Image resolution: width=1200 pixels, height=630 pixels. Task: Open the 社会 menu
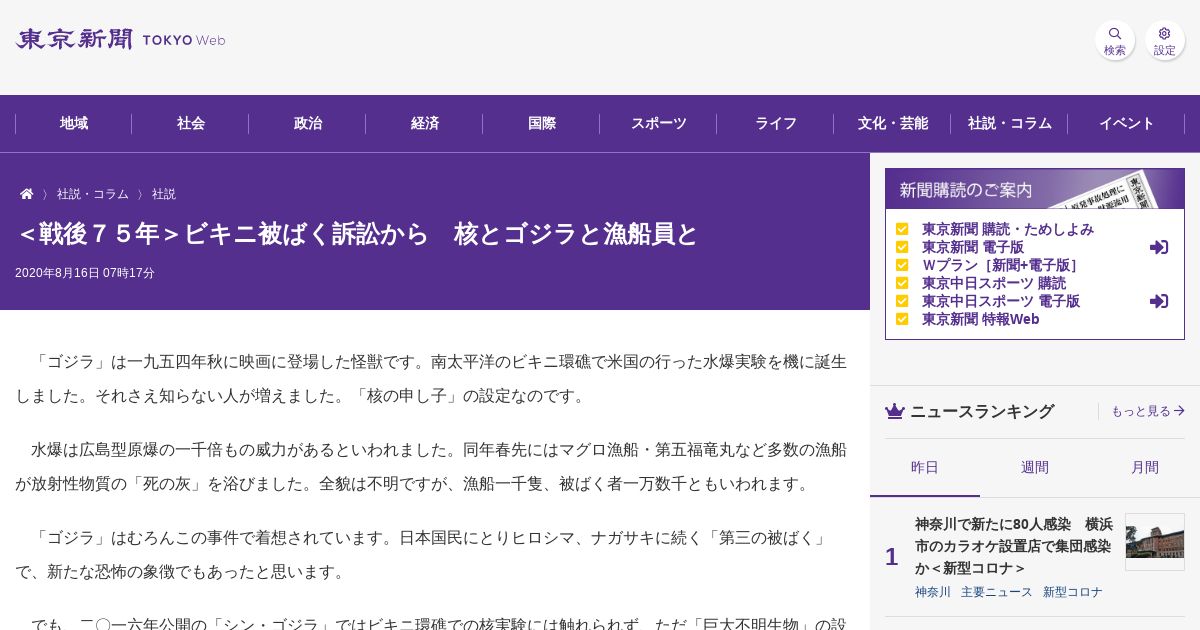(x=191, y=123)
